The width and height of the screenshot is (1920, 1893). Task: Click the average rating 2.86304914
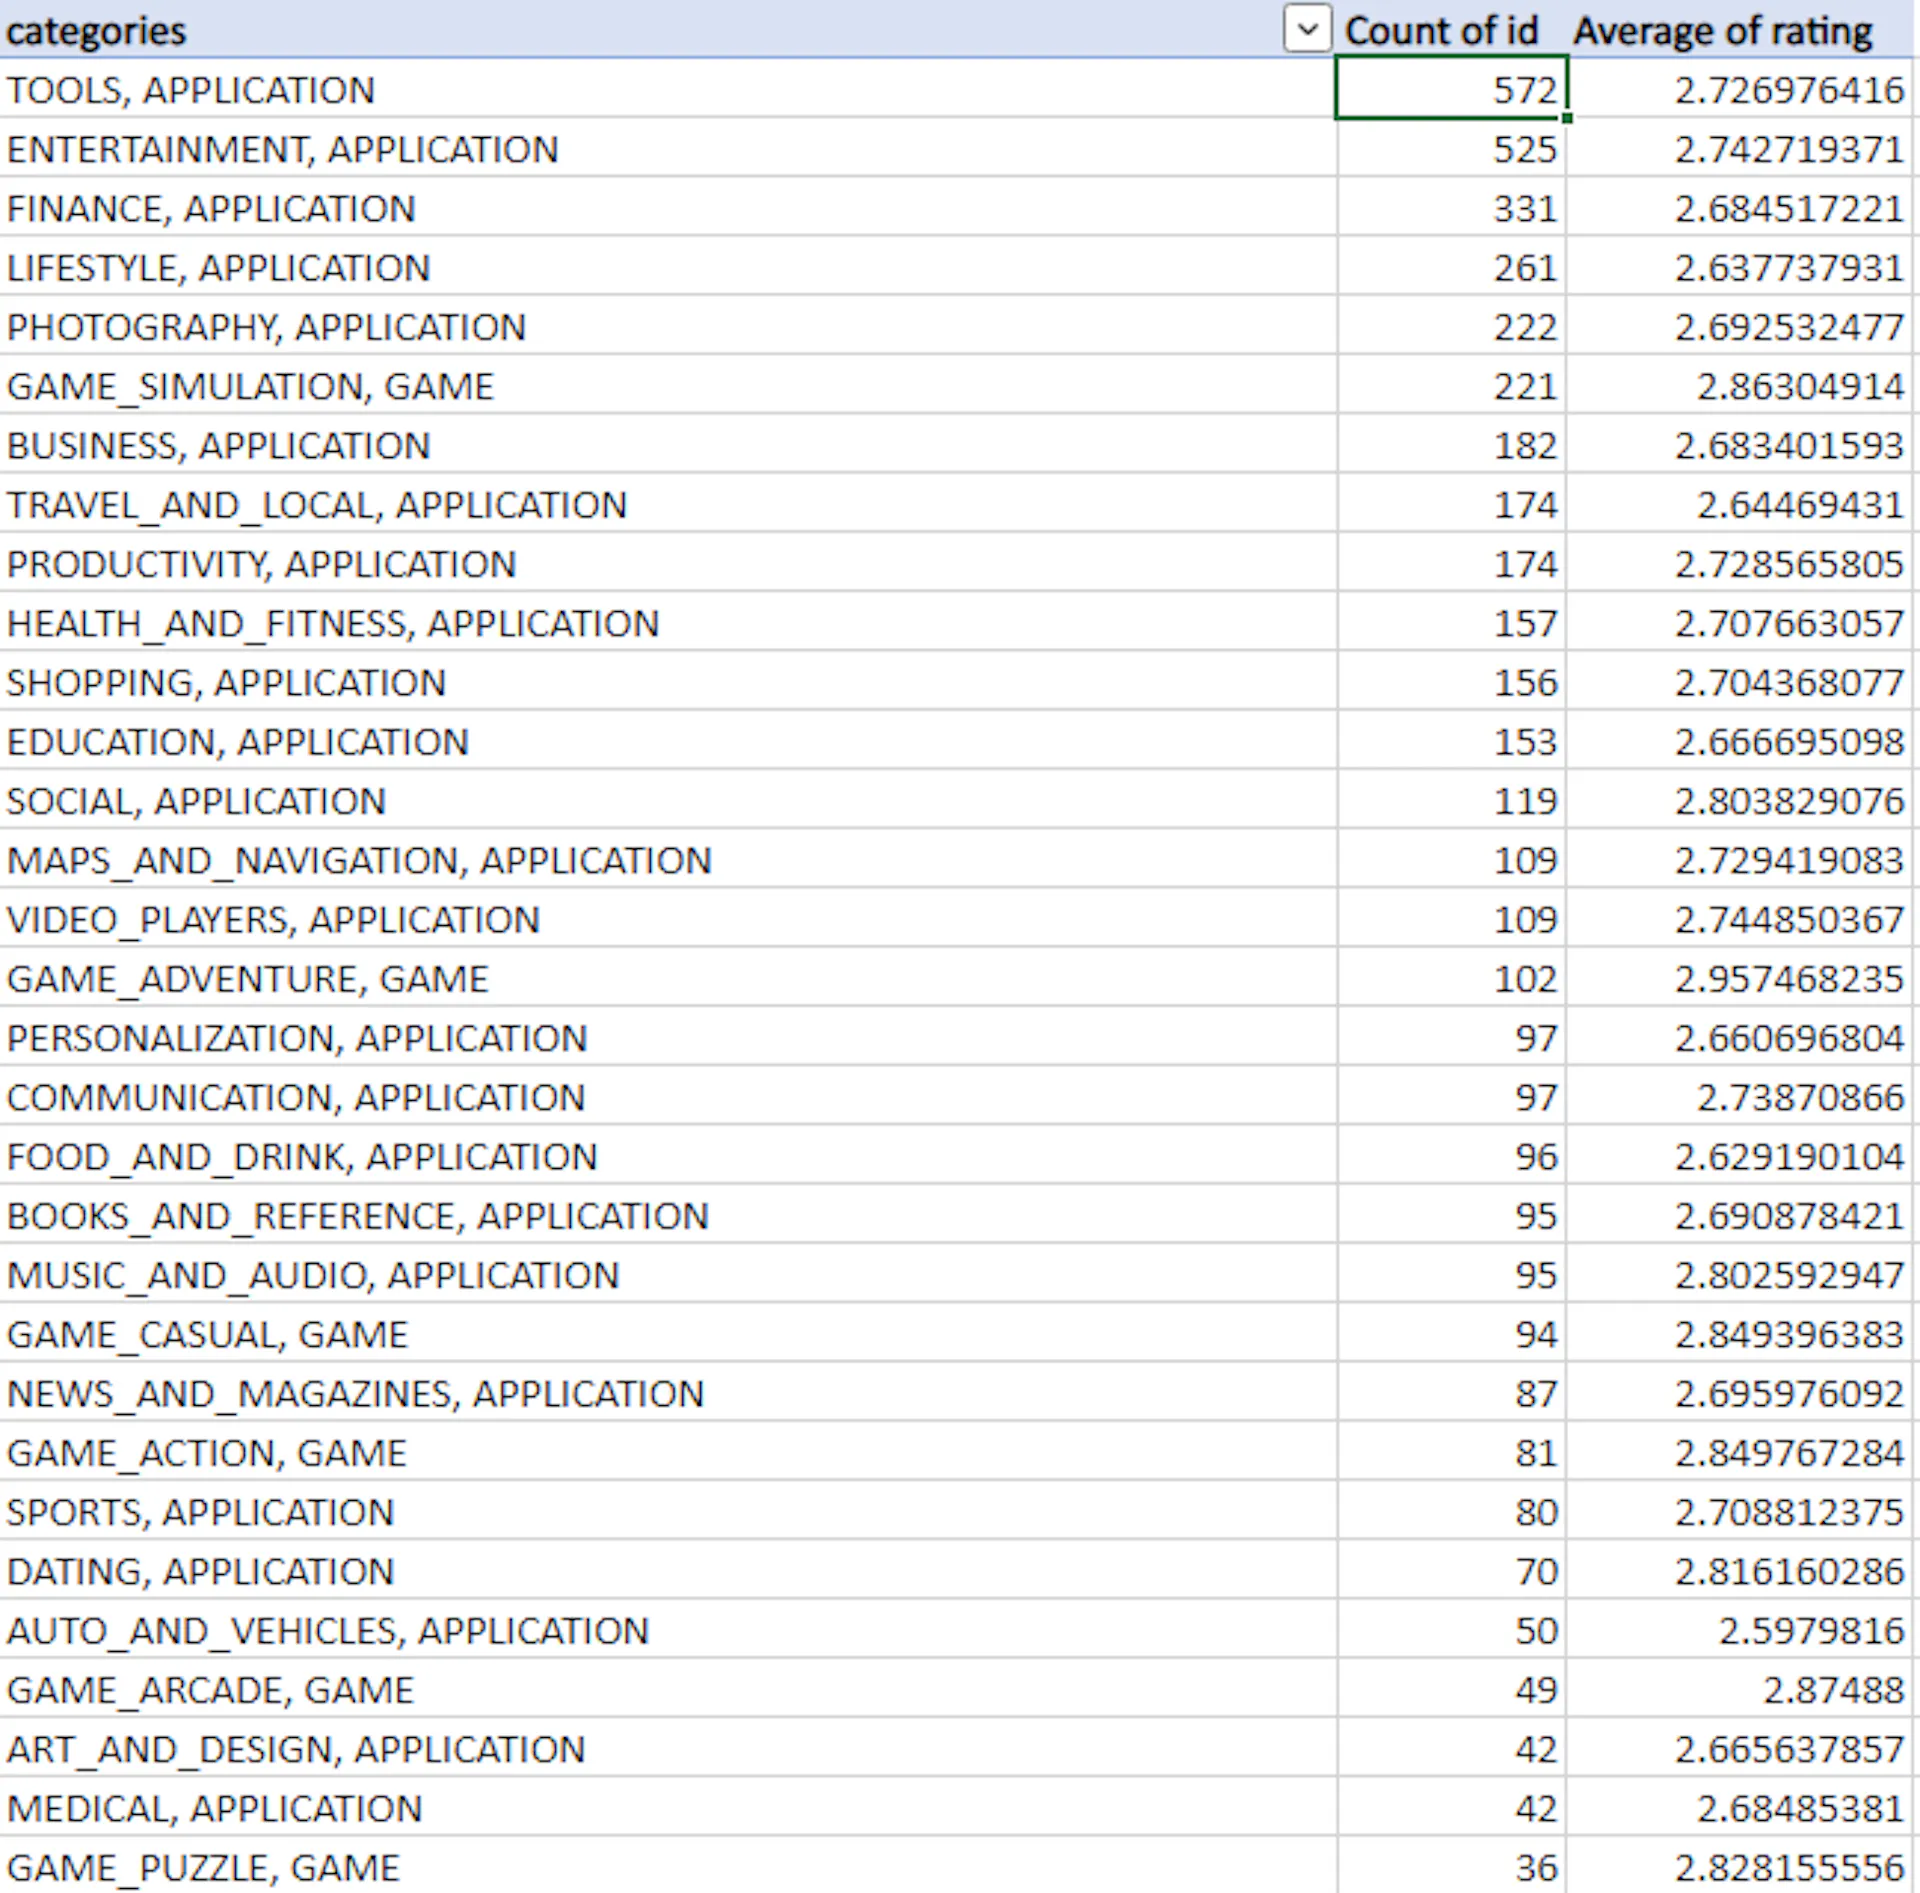click(1739, 386)
